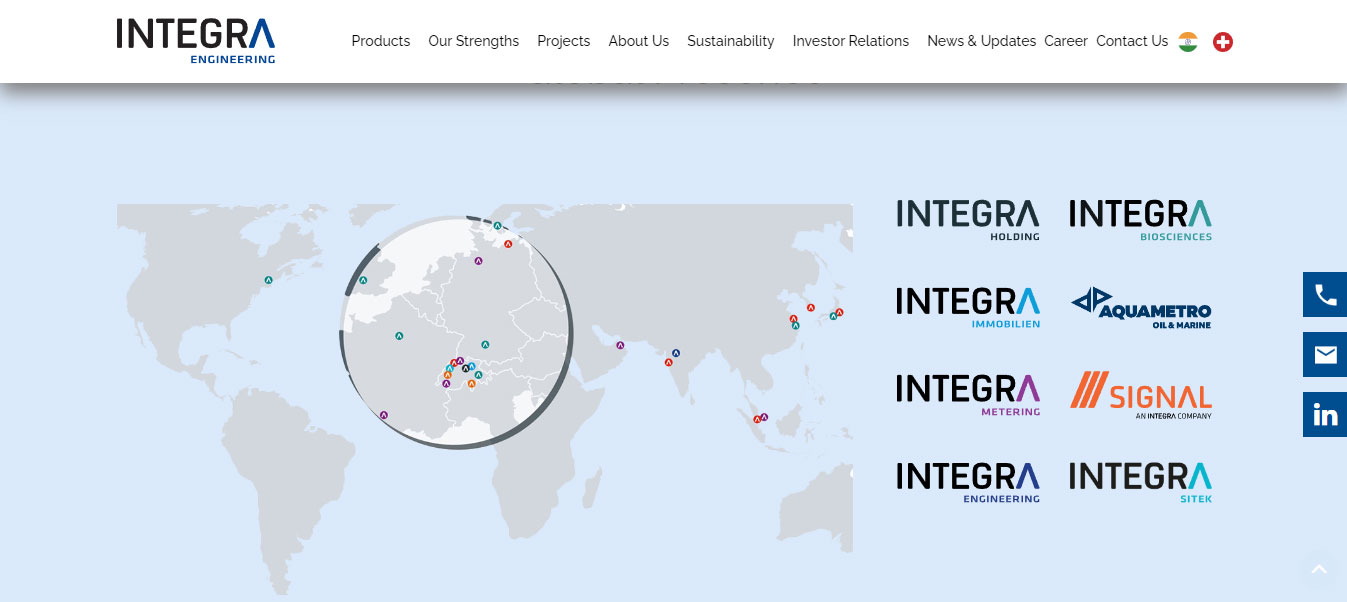Click the INTEGRA Sitek logo
Viewport: 1347px width, 602px height.
tap(1140, 479)
